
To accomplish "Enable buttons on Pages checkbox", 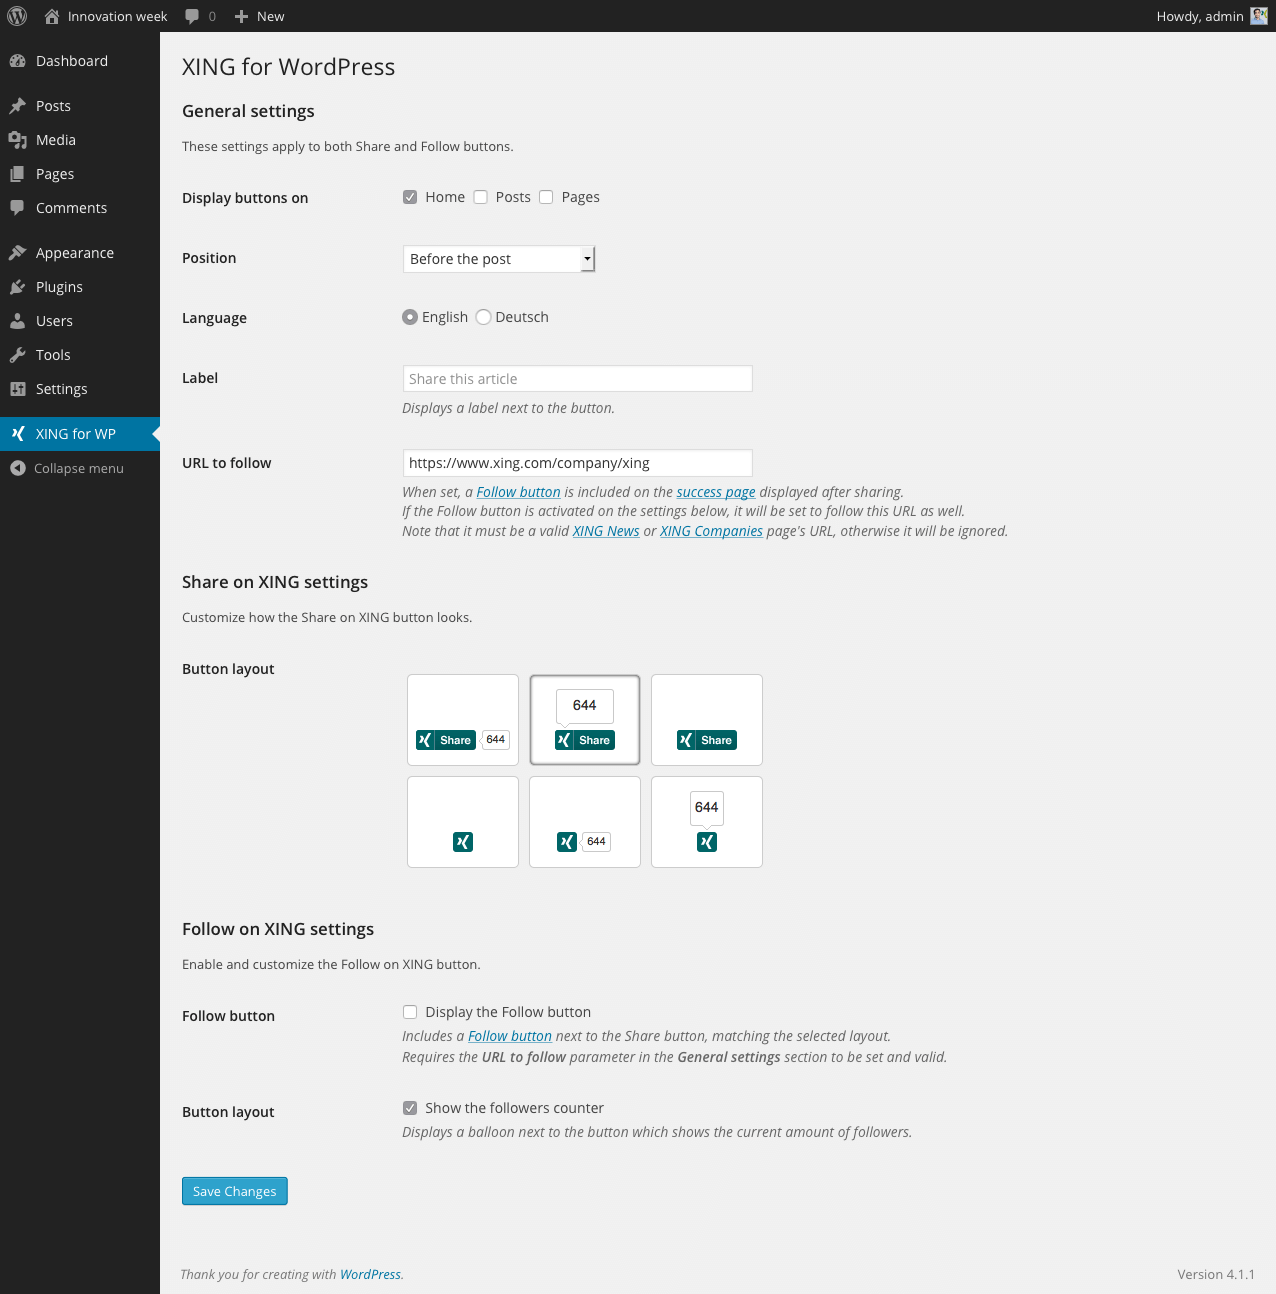I will [546, 197].
